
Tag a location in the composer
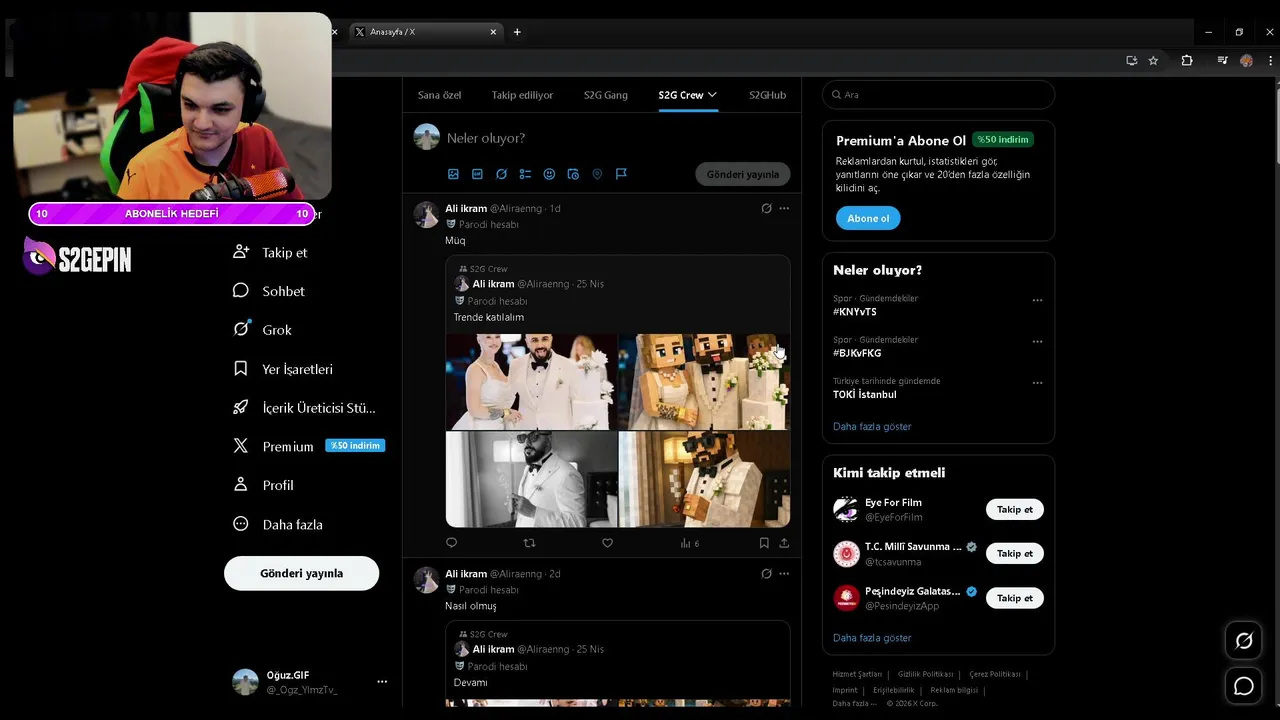pyautogui.click(x=597, y=174)
